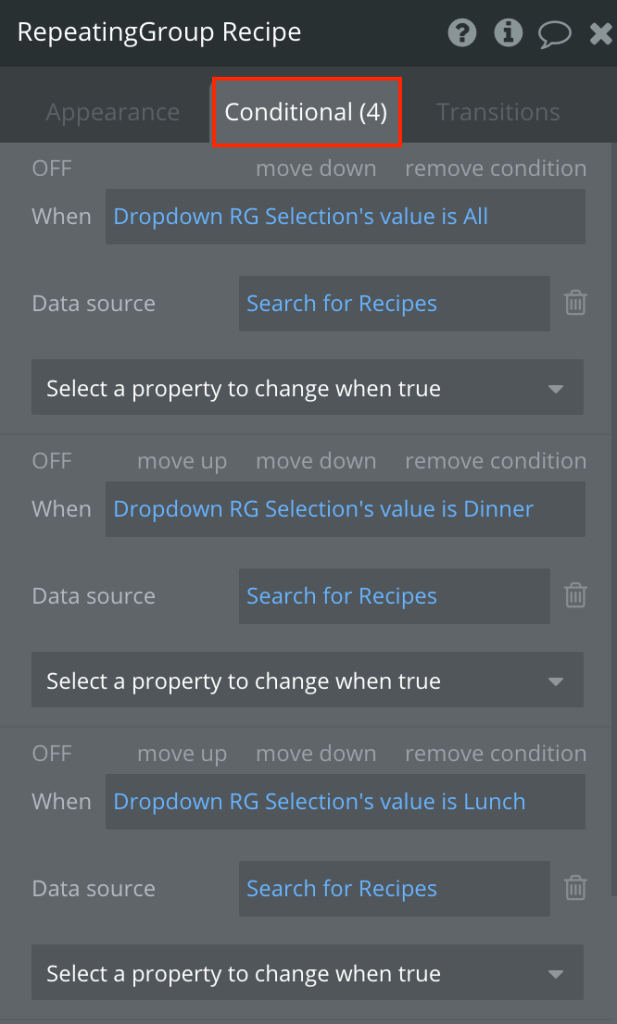Remove the All value condition
The height and width of the screenshot is (1024, 617).
[495, 169]
